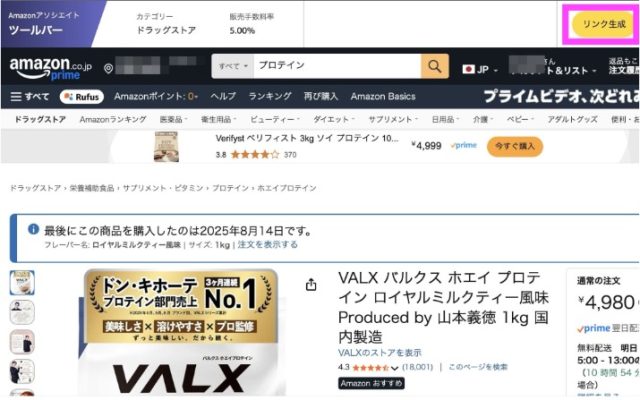Screen dimensions: 640x400
Task: Open the ランキング navigation item
Action: click(x=270, y=96)
